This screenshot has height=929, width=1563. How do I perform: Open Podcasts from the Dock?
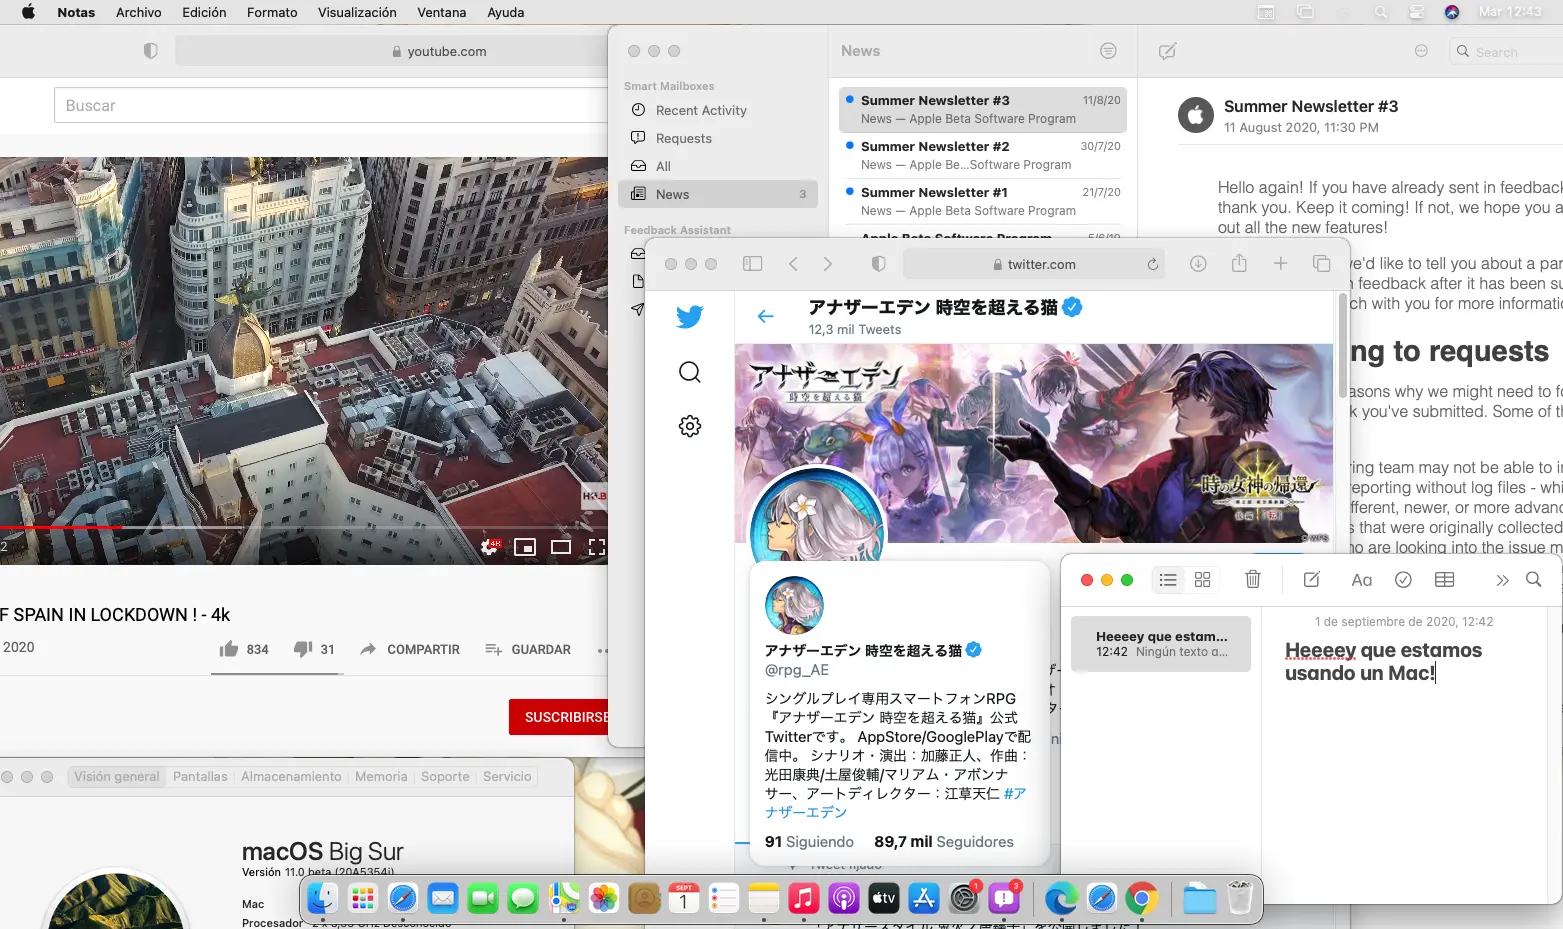(x=843, y=899)
